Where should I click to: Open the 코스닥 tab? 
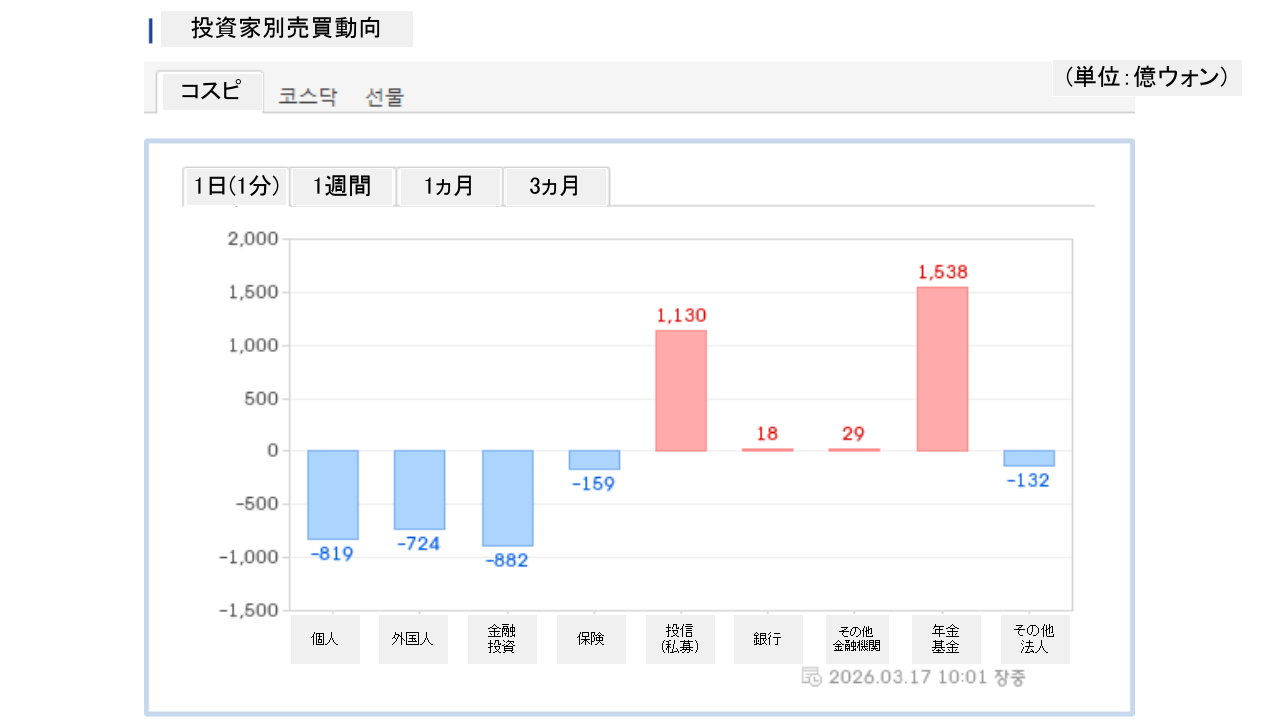(308, 97)
